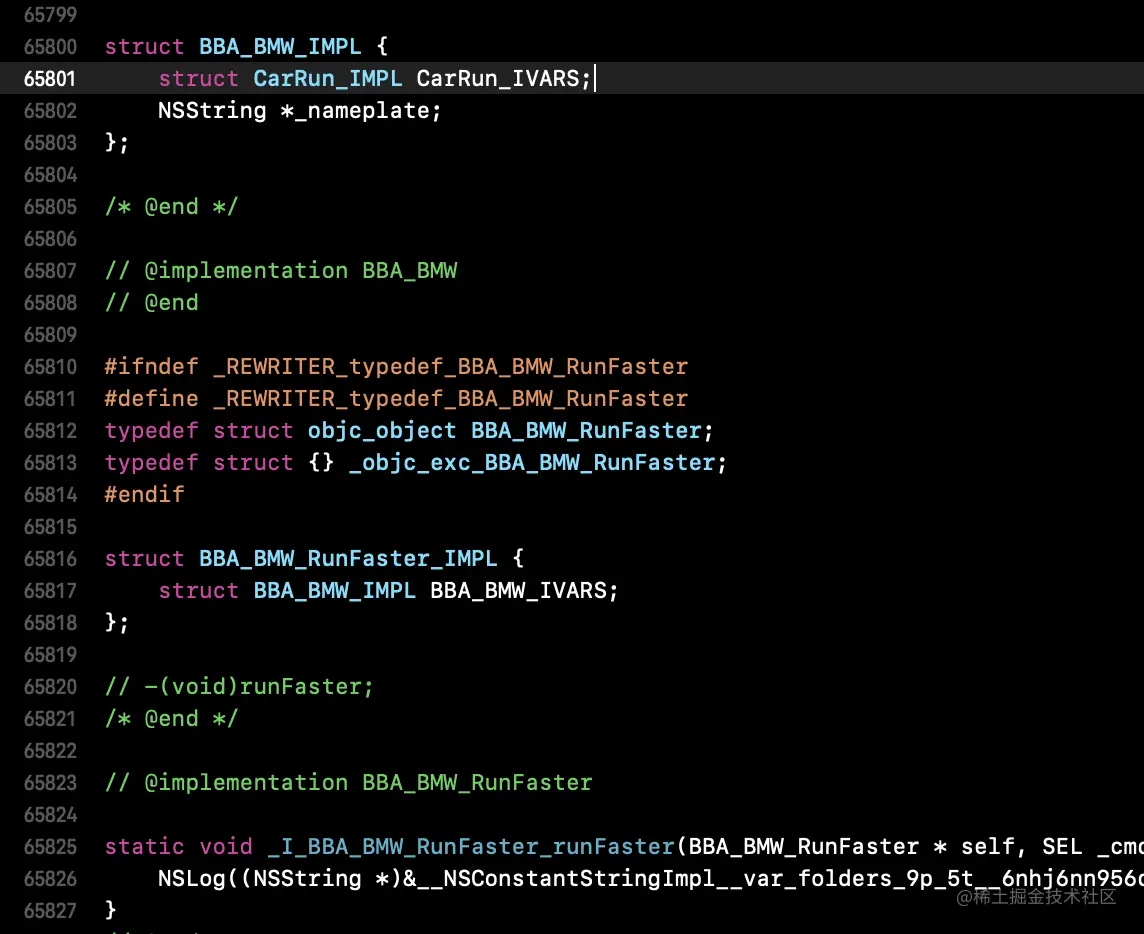Image resolution: width=1144 pixels, height=934 pixels.
Task: Click the #endif directive
Action: click(x=144, y=495)
